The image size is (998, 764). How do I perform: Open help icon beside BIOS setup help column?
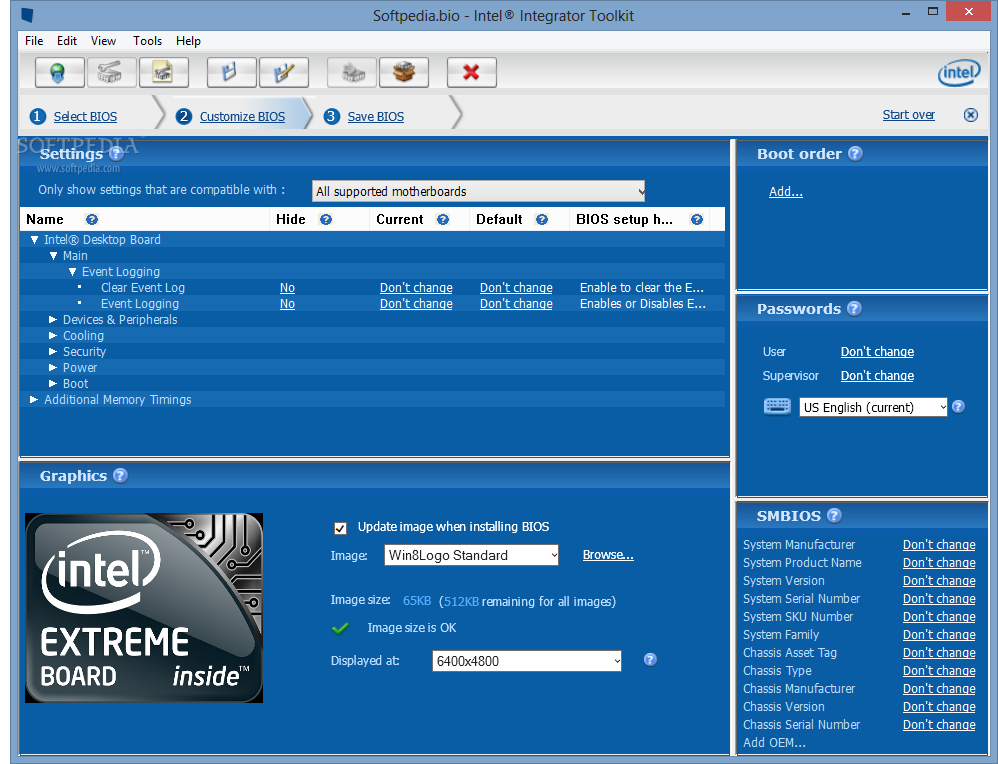tap(697, 220)
